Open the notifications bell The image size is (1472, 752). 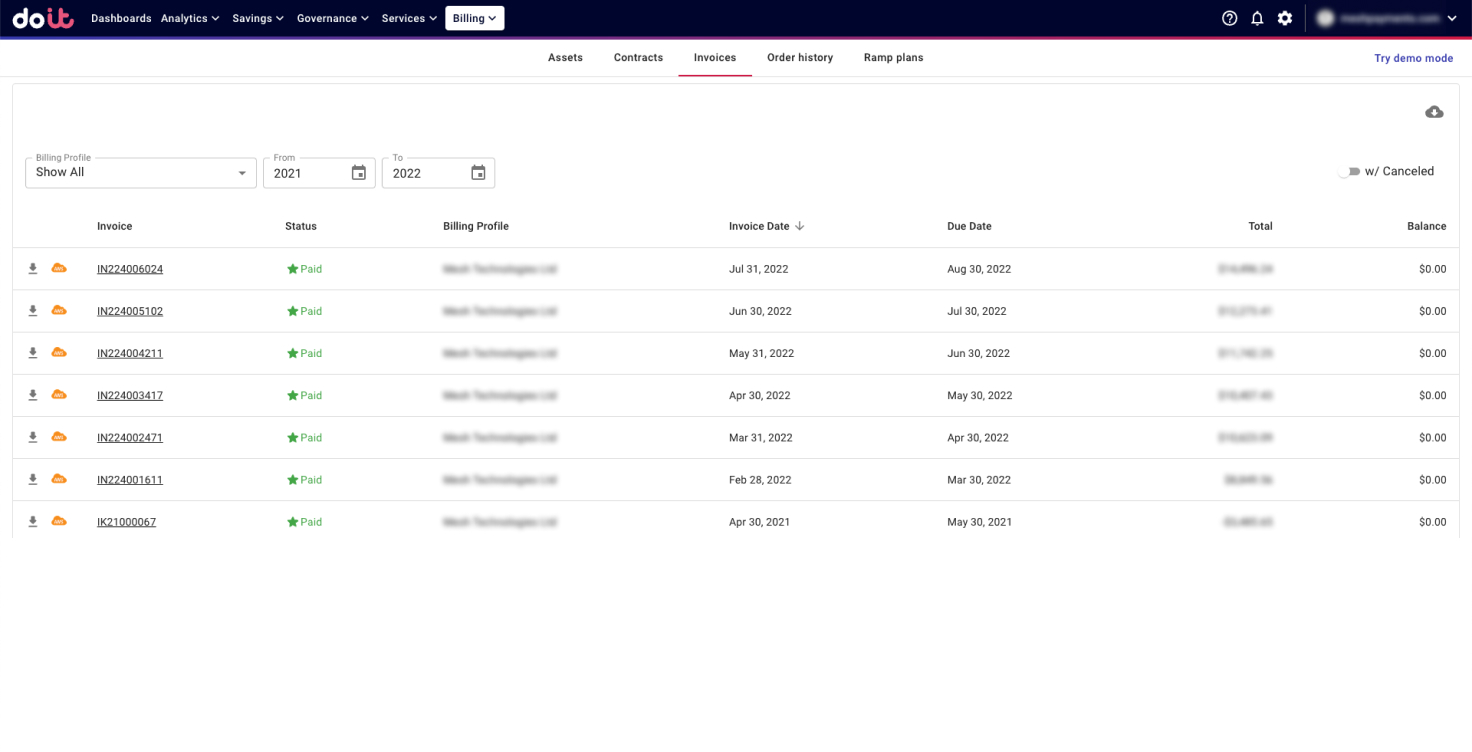(x=1257, y=18)
